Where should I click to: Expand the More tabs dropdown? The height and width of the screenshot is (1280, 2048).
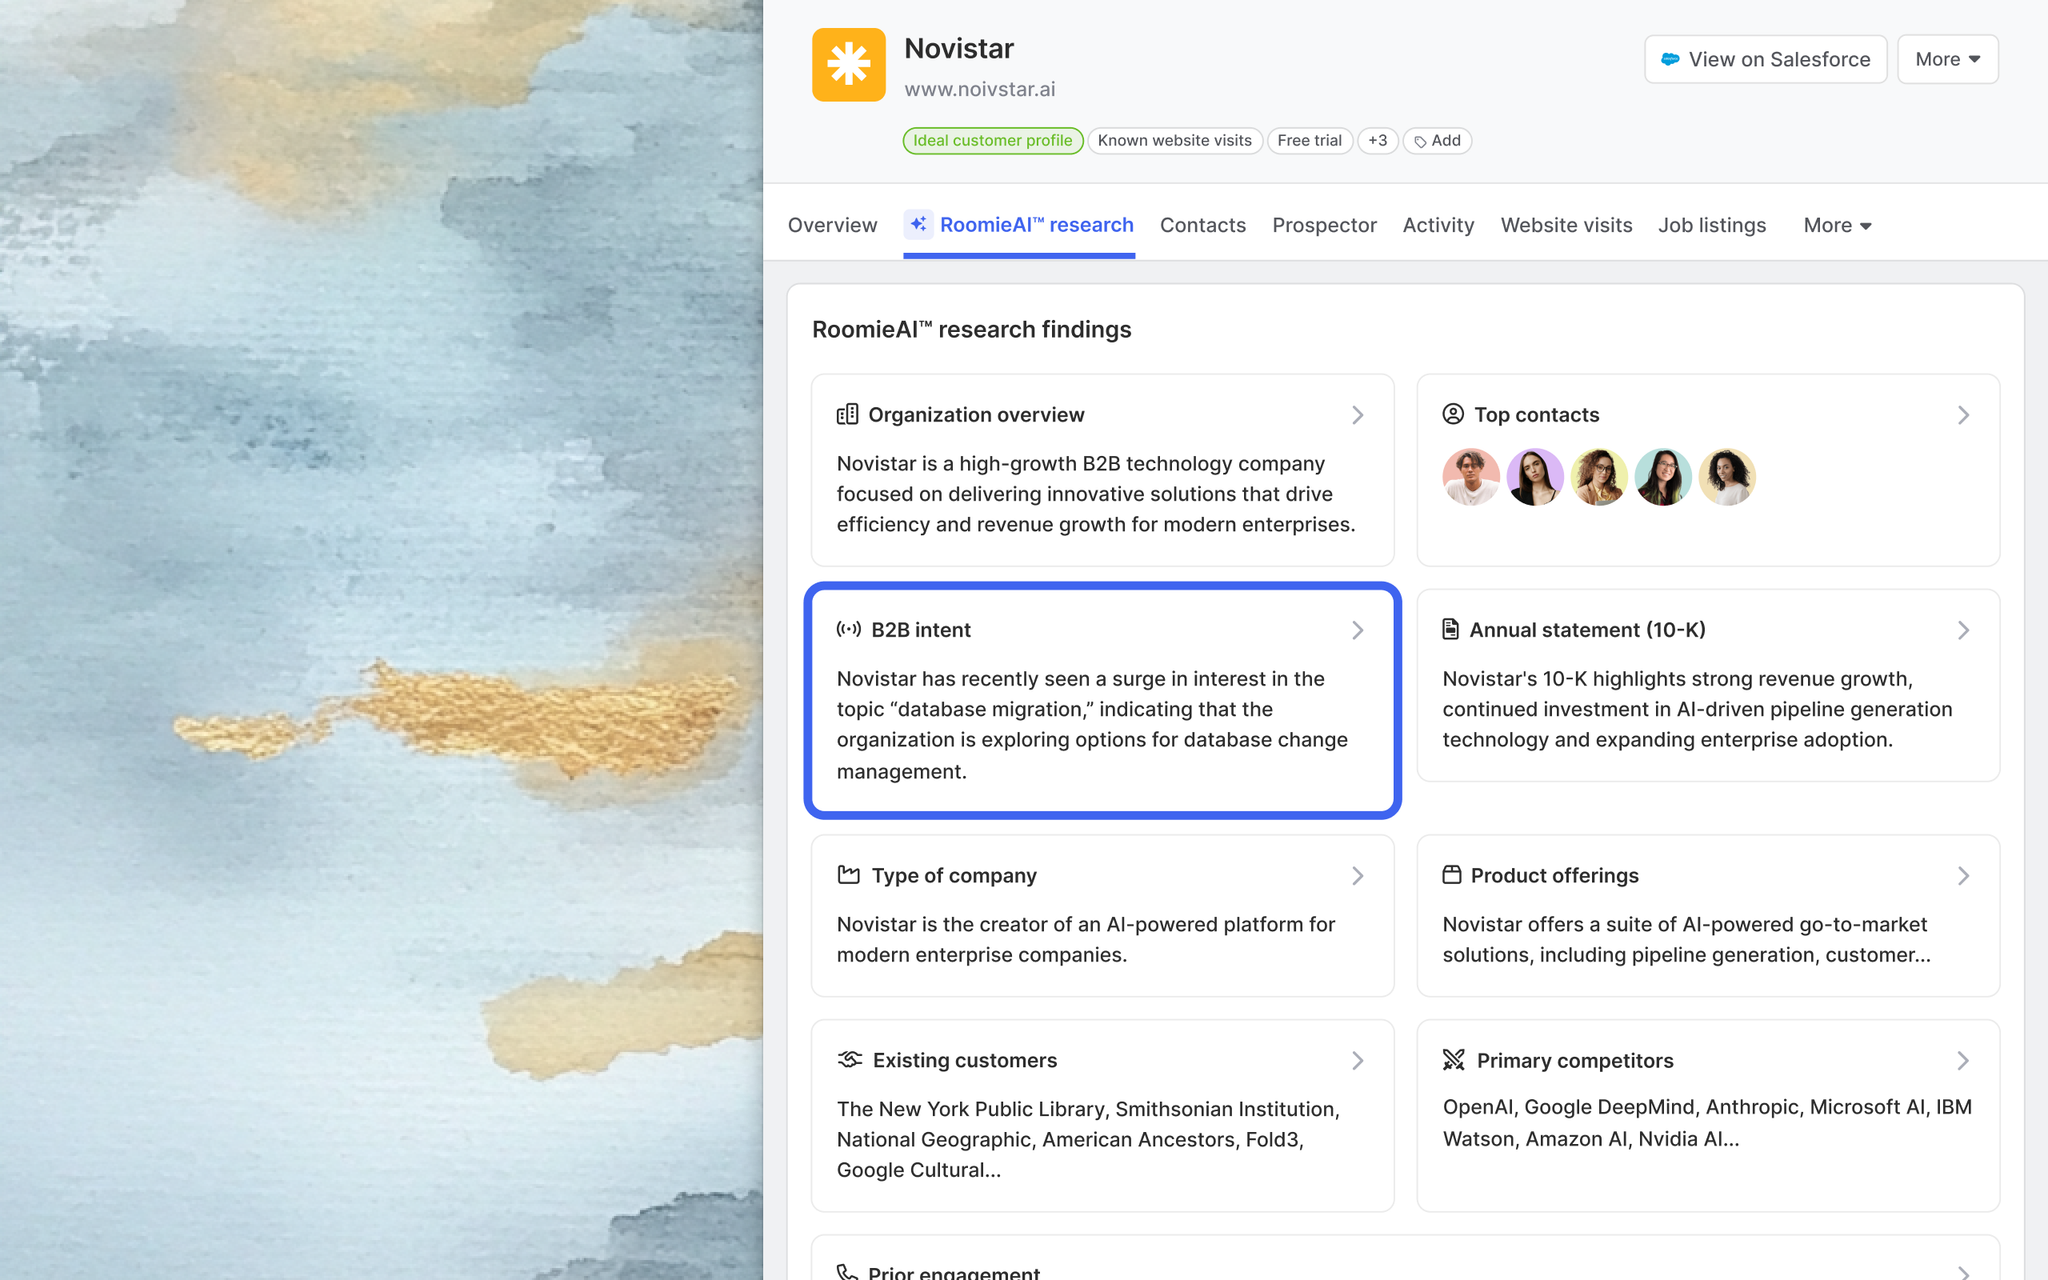1837,225
